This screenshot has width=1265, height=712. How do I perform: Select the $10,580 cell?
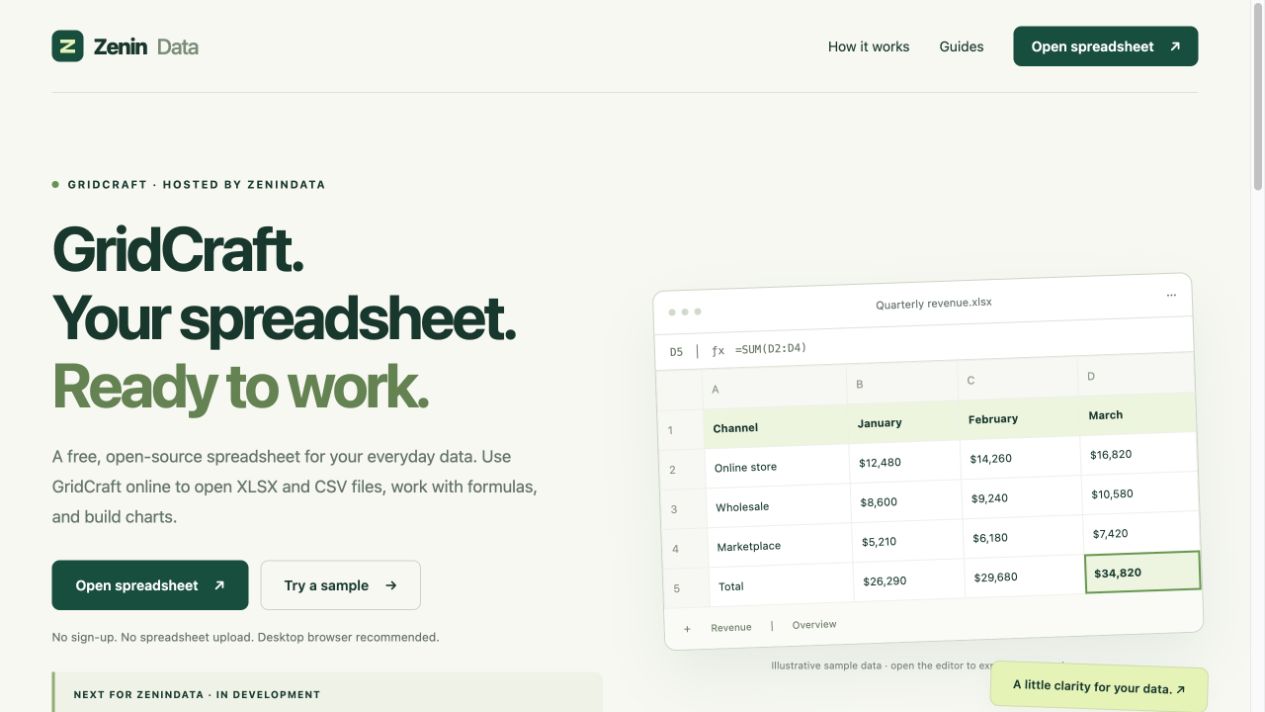1140,494
